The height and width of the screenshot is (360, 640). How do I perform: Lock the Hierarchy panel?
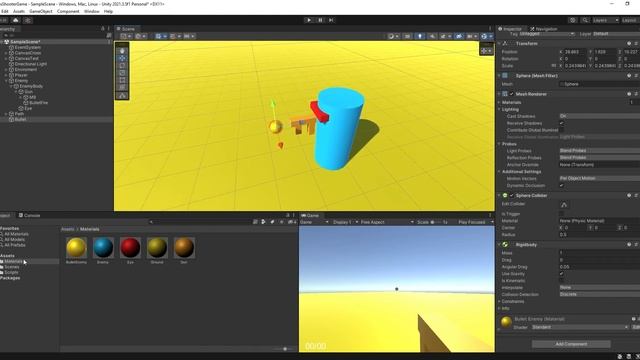pyautogui.click(x=103, y=29)
